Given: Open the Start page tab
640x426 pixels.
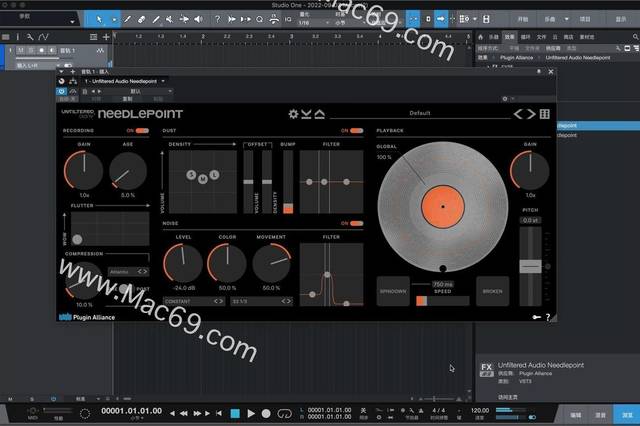Looking at the screenshot, I should click(522, 19).
